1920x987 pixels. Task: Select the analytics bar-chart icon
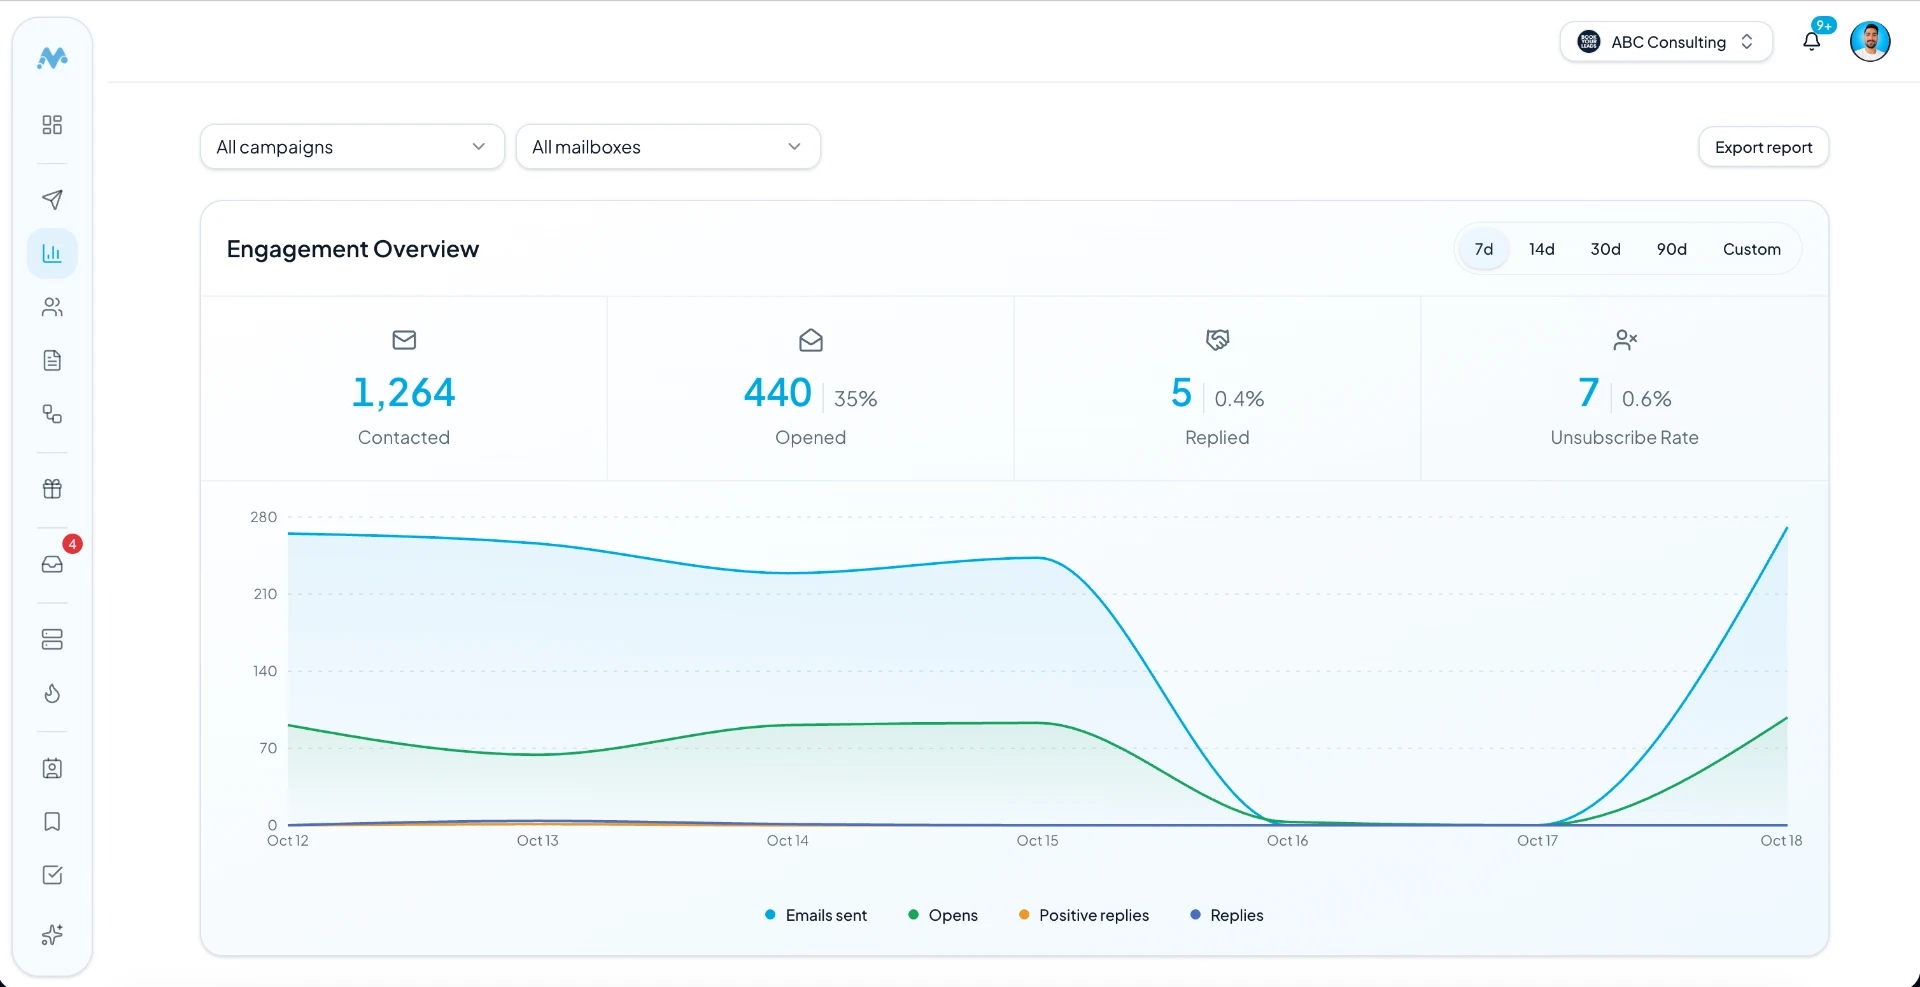click(52, 253)
